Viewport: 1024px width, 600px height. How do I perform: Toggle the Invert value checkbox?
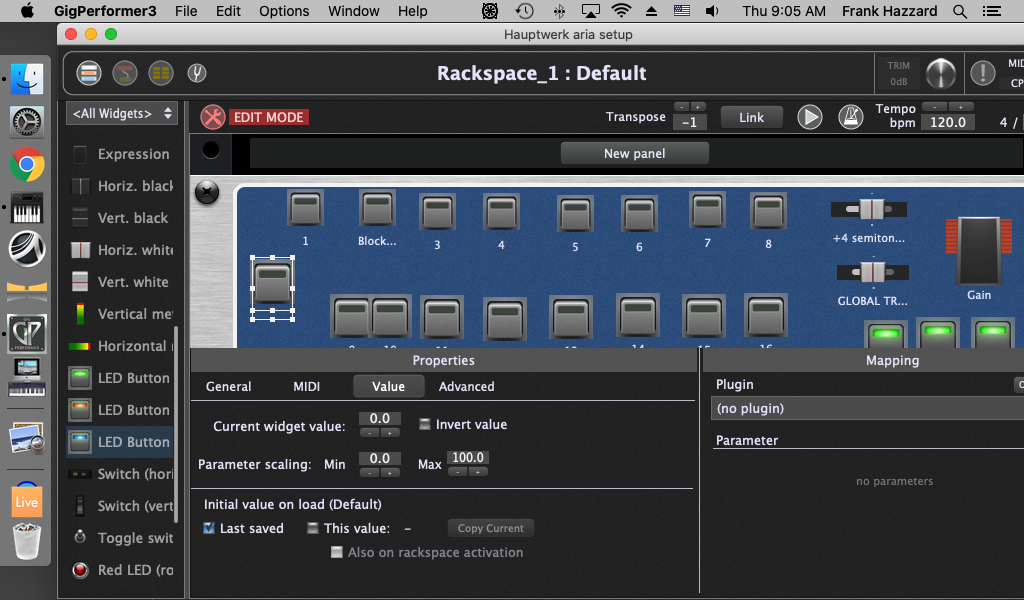click(424, 424)
